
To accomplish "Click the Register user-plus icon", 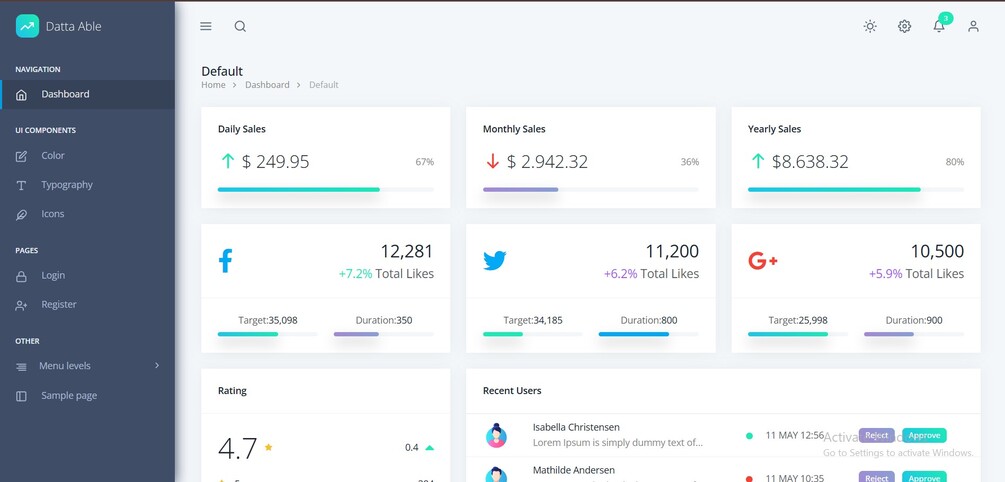I will 21,306.
